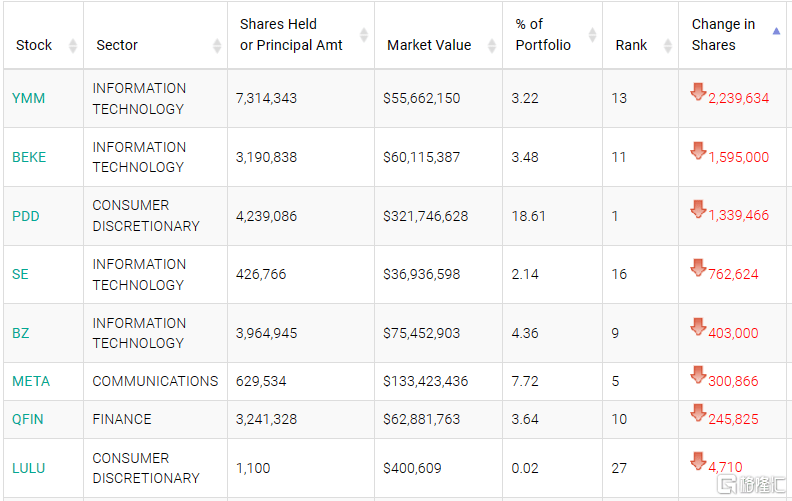Click the red down arrow in YMM row
792x501 pixels.
698,93
